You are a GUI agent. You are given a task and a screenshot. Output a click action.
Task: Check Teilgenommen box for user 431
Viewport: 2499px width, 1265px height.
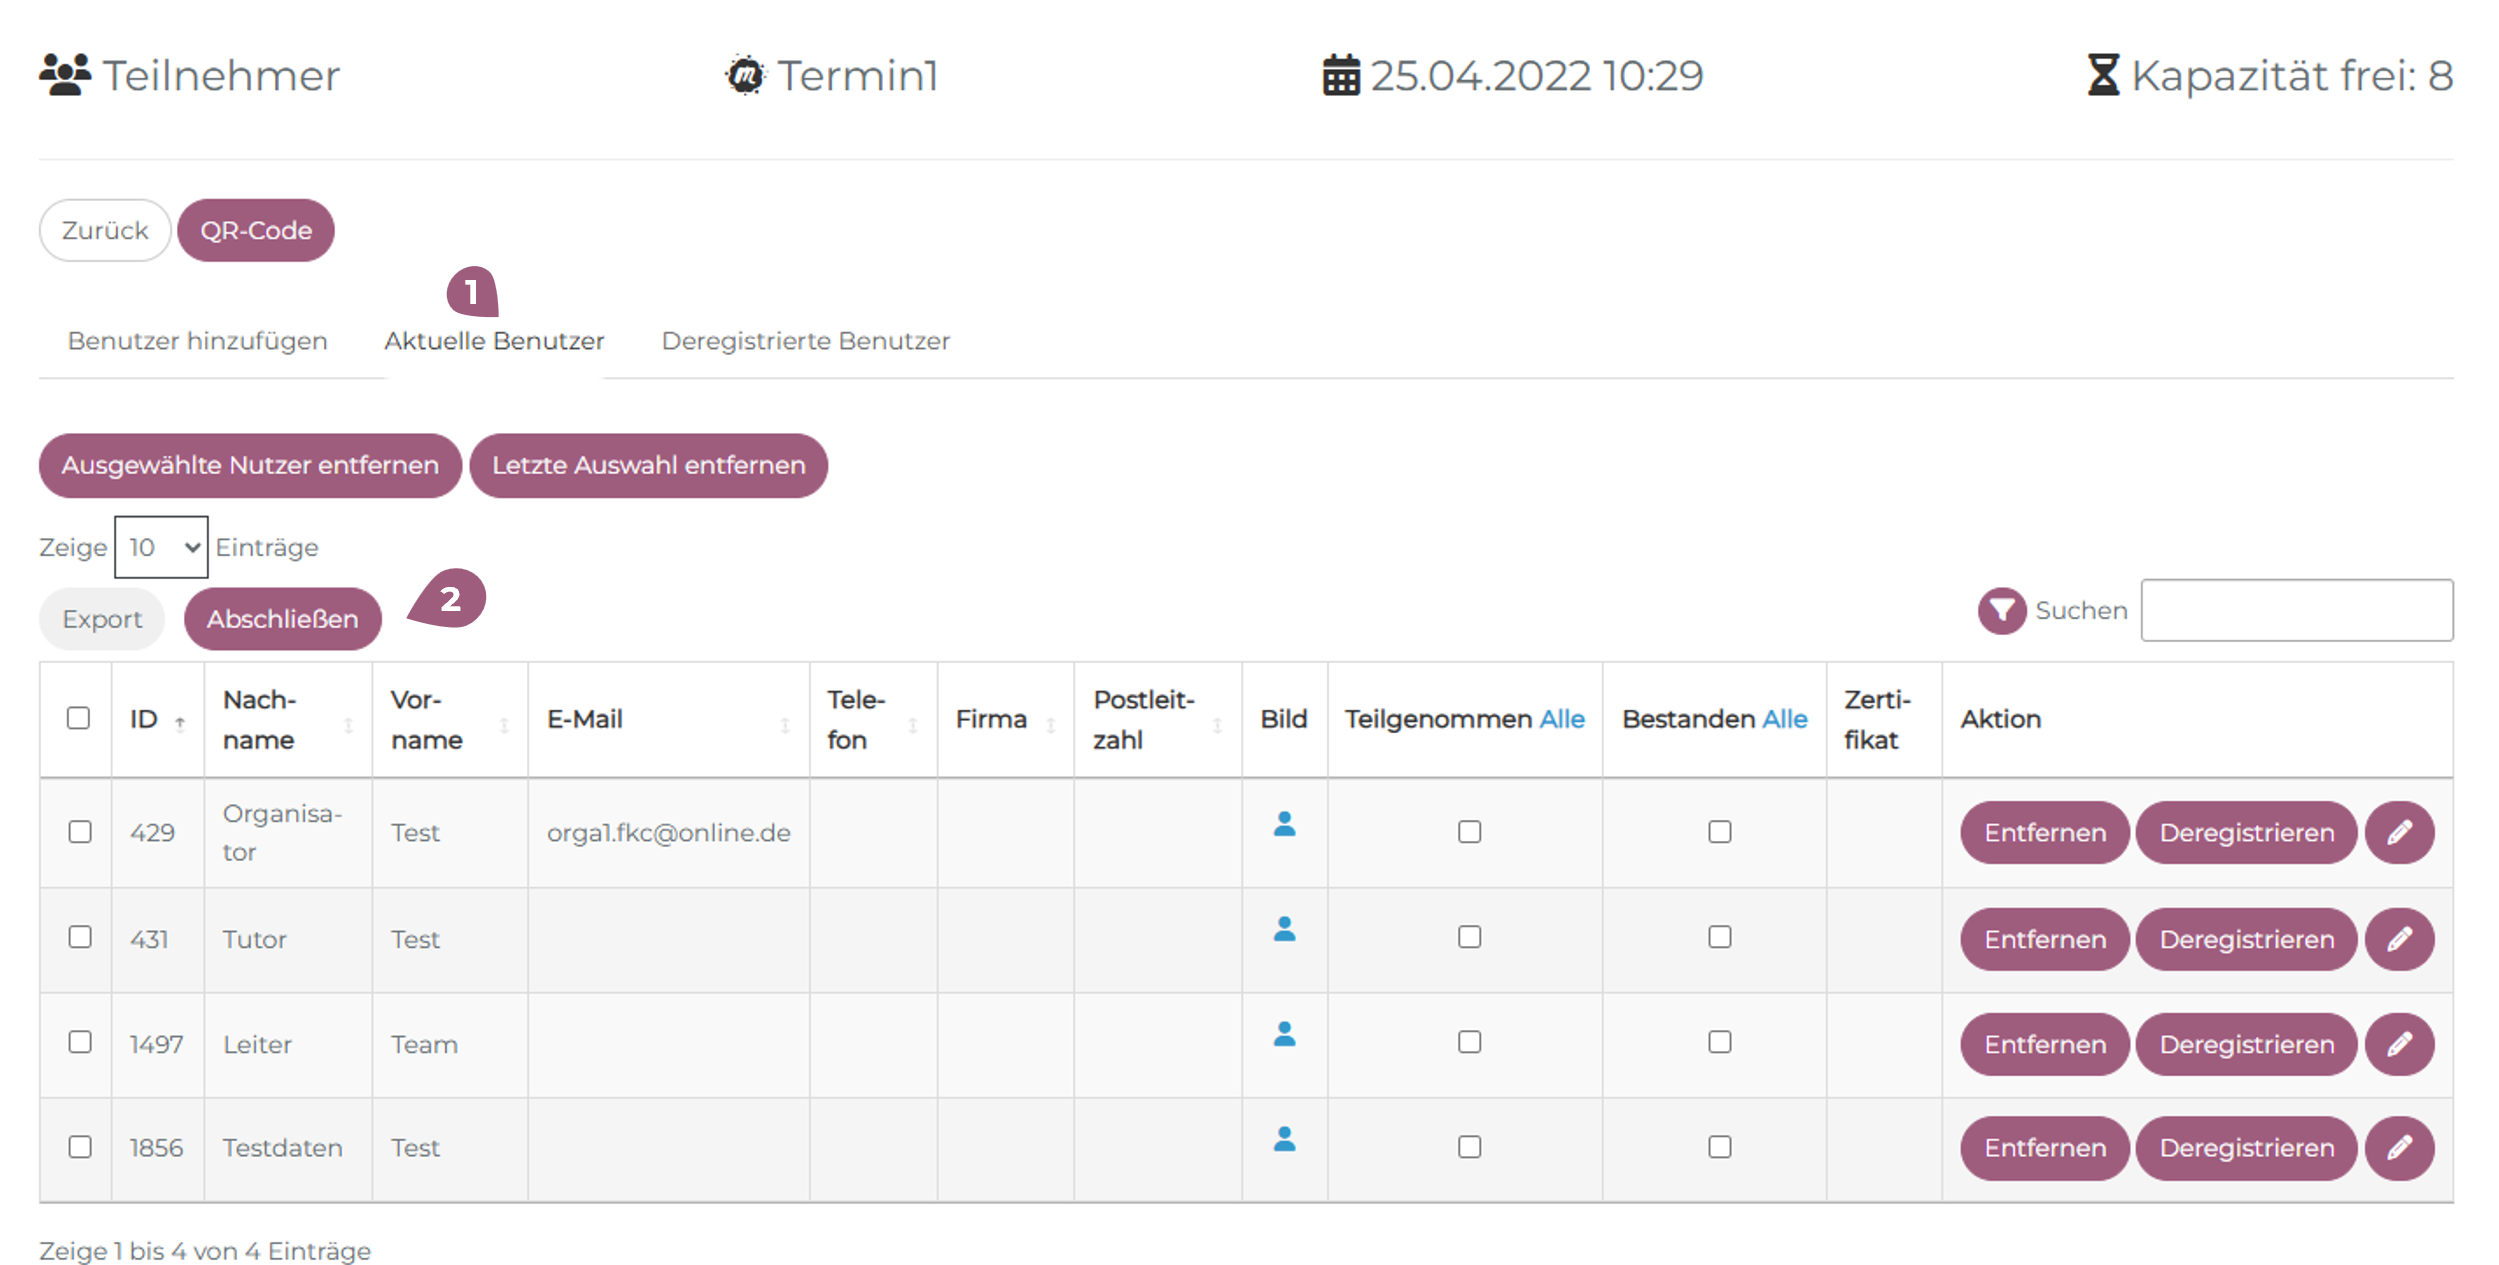click(x=1469, y=937)
